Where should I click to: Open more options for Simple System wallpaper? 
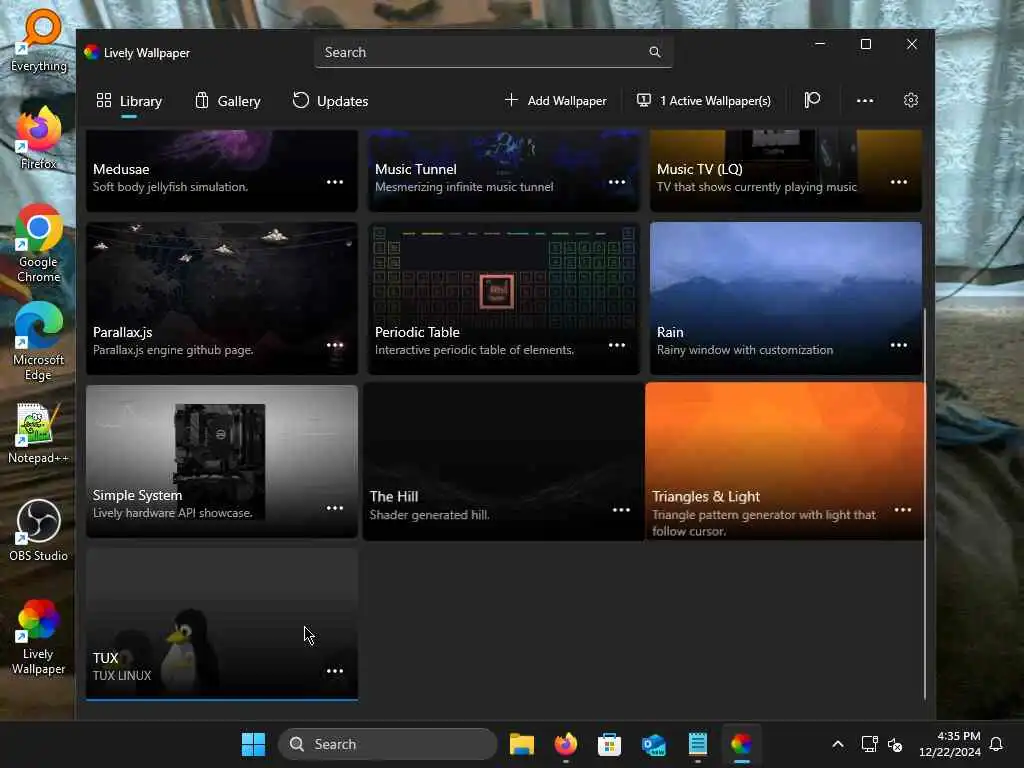[335, 508]
